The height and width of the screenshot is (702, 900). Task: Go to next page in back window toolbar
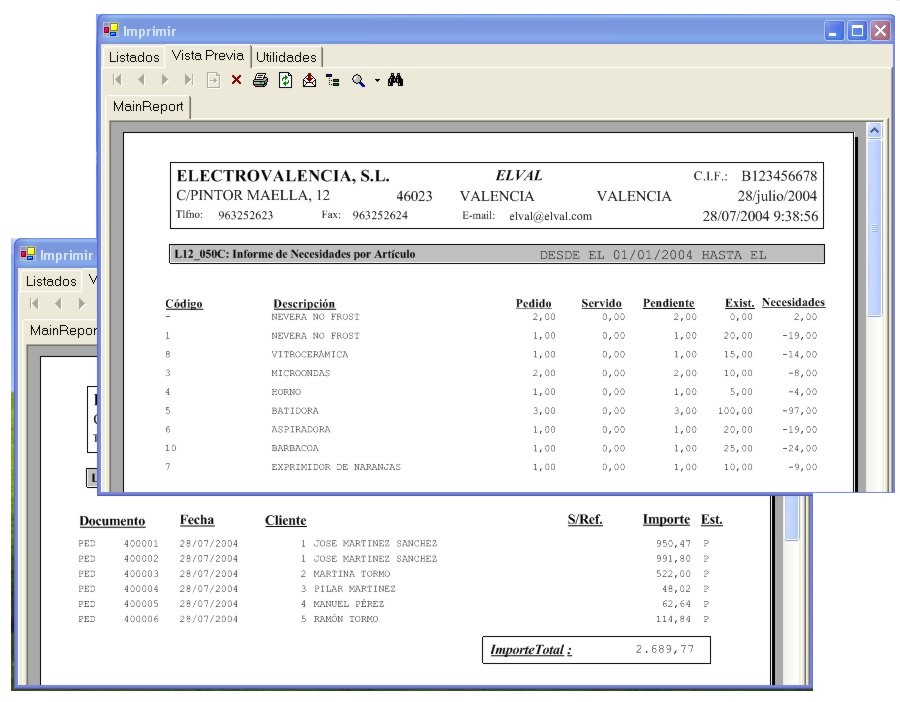click(x=82, y=303)
